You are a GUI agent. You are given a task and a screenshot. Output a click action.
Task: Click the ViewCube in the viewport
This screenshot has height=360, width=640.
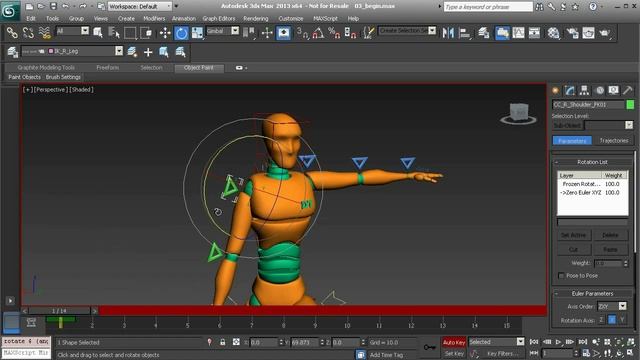pos(518,113)
